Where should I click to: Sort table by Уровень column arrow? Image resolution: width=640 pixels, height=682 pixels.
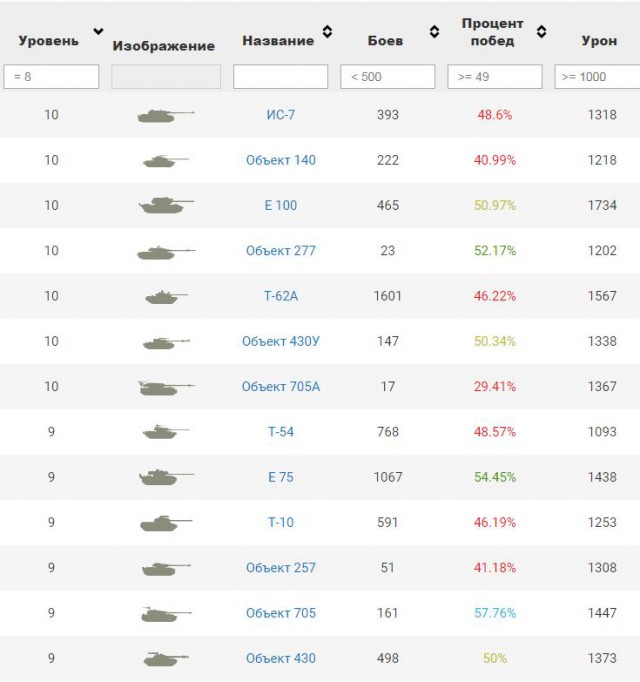pos(99,31)
